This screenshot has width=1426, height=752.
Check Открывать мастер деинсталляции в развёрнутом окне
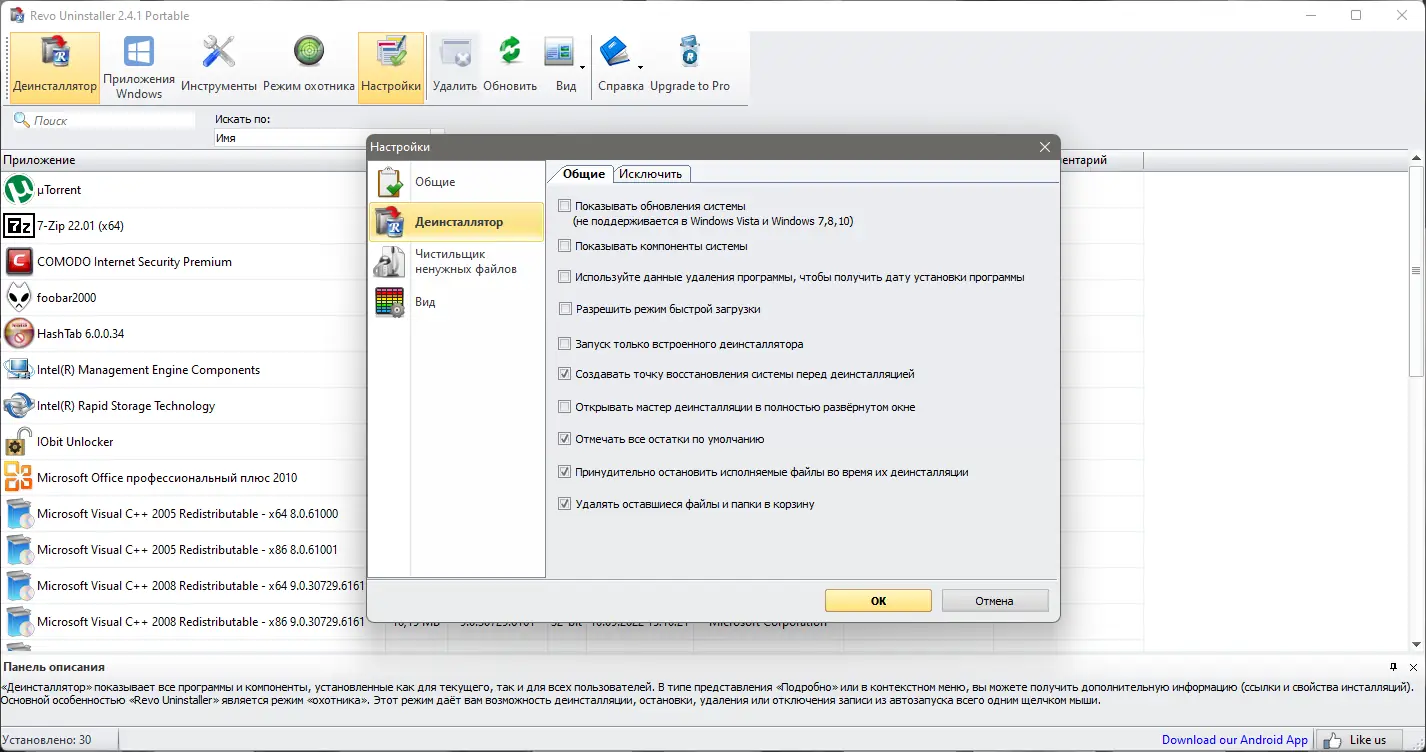pos(565,407)
